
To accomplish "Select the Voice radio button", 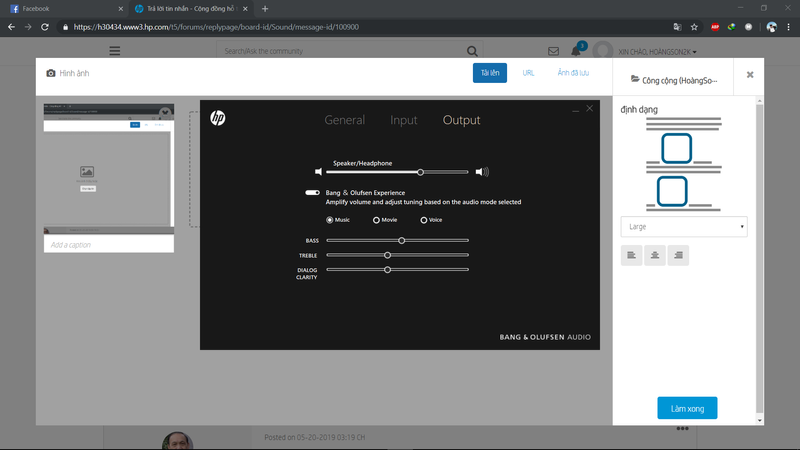I will (423, 220).
